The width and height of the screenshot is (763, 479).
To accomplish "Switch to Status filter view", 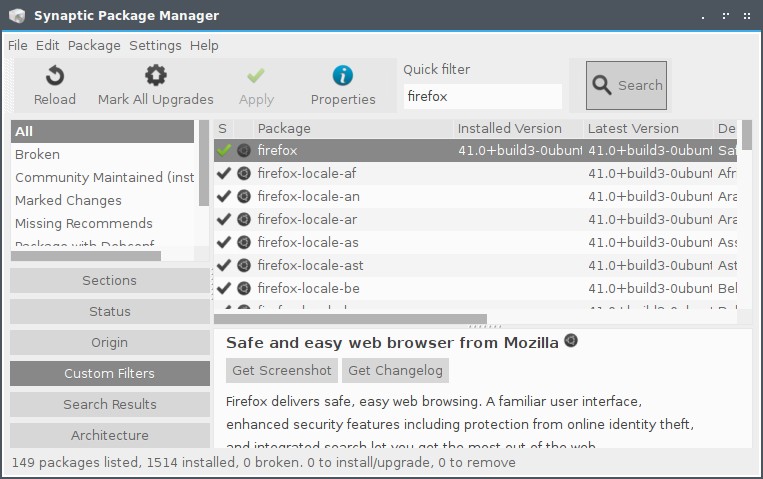I will (109, 312).
